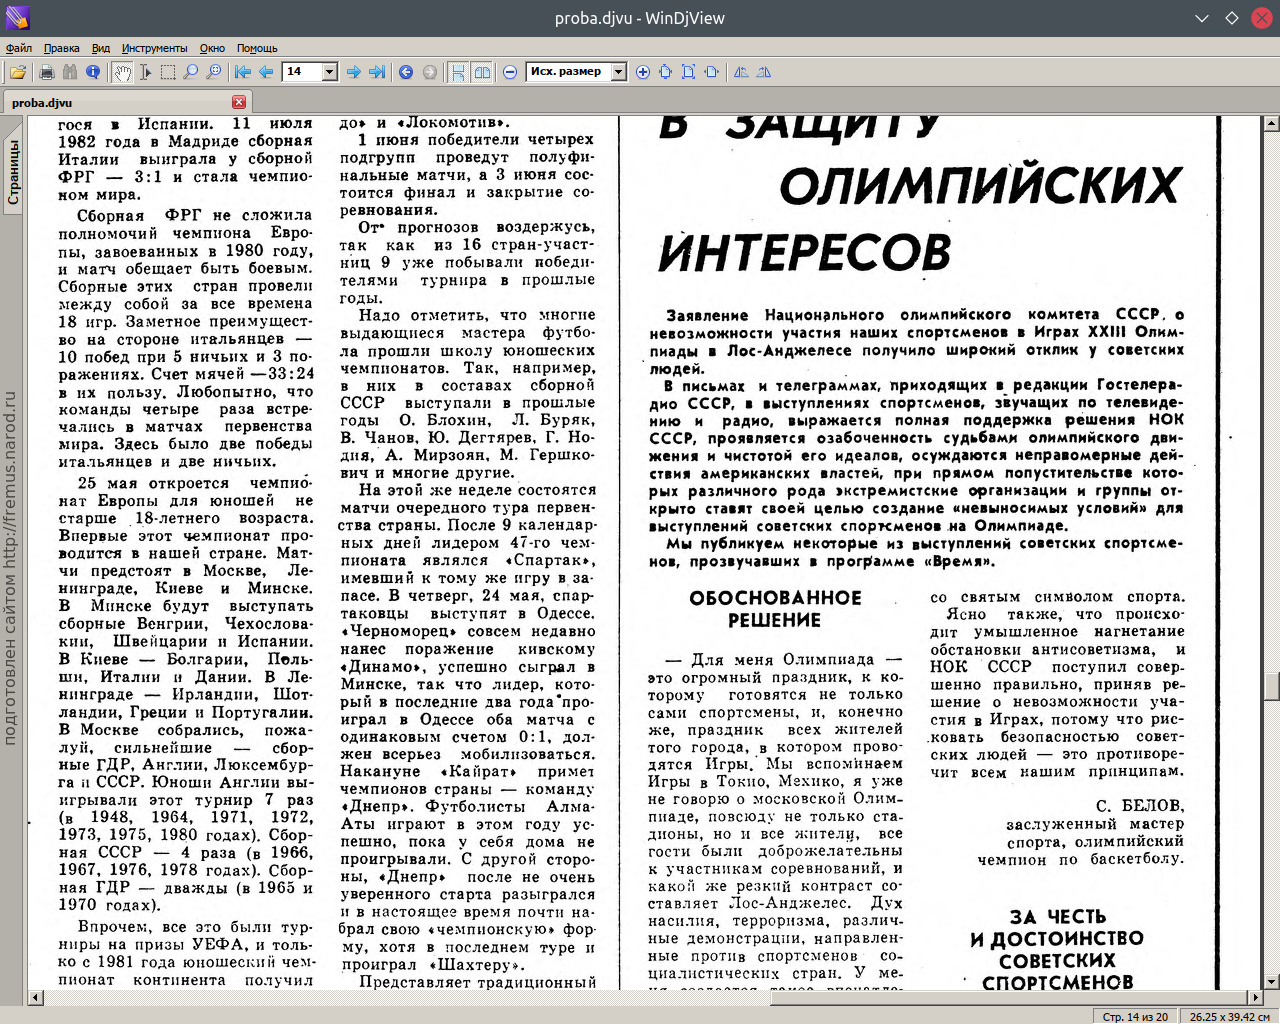1280x1024 pixels.
Task: Click the vertical scrollbar thumb
Action: 1271,687
